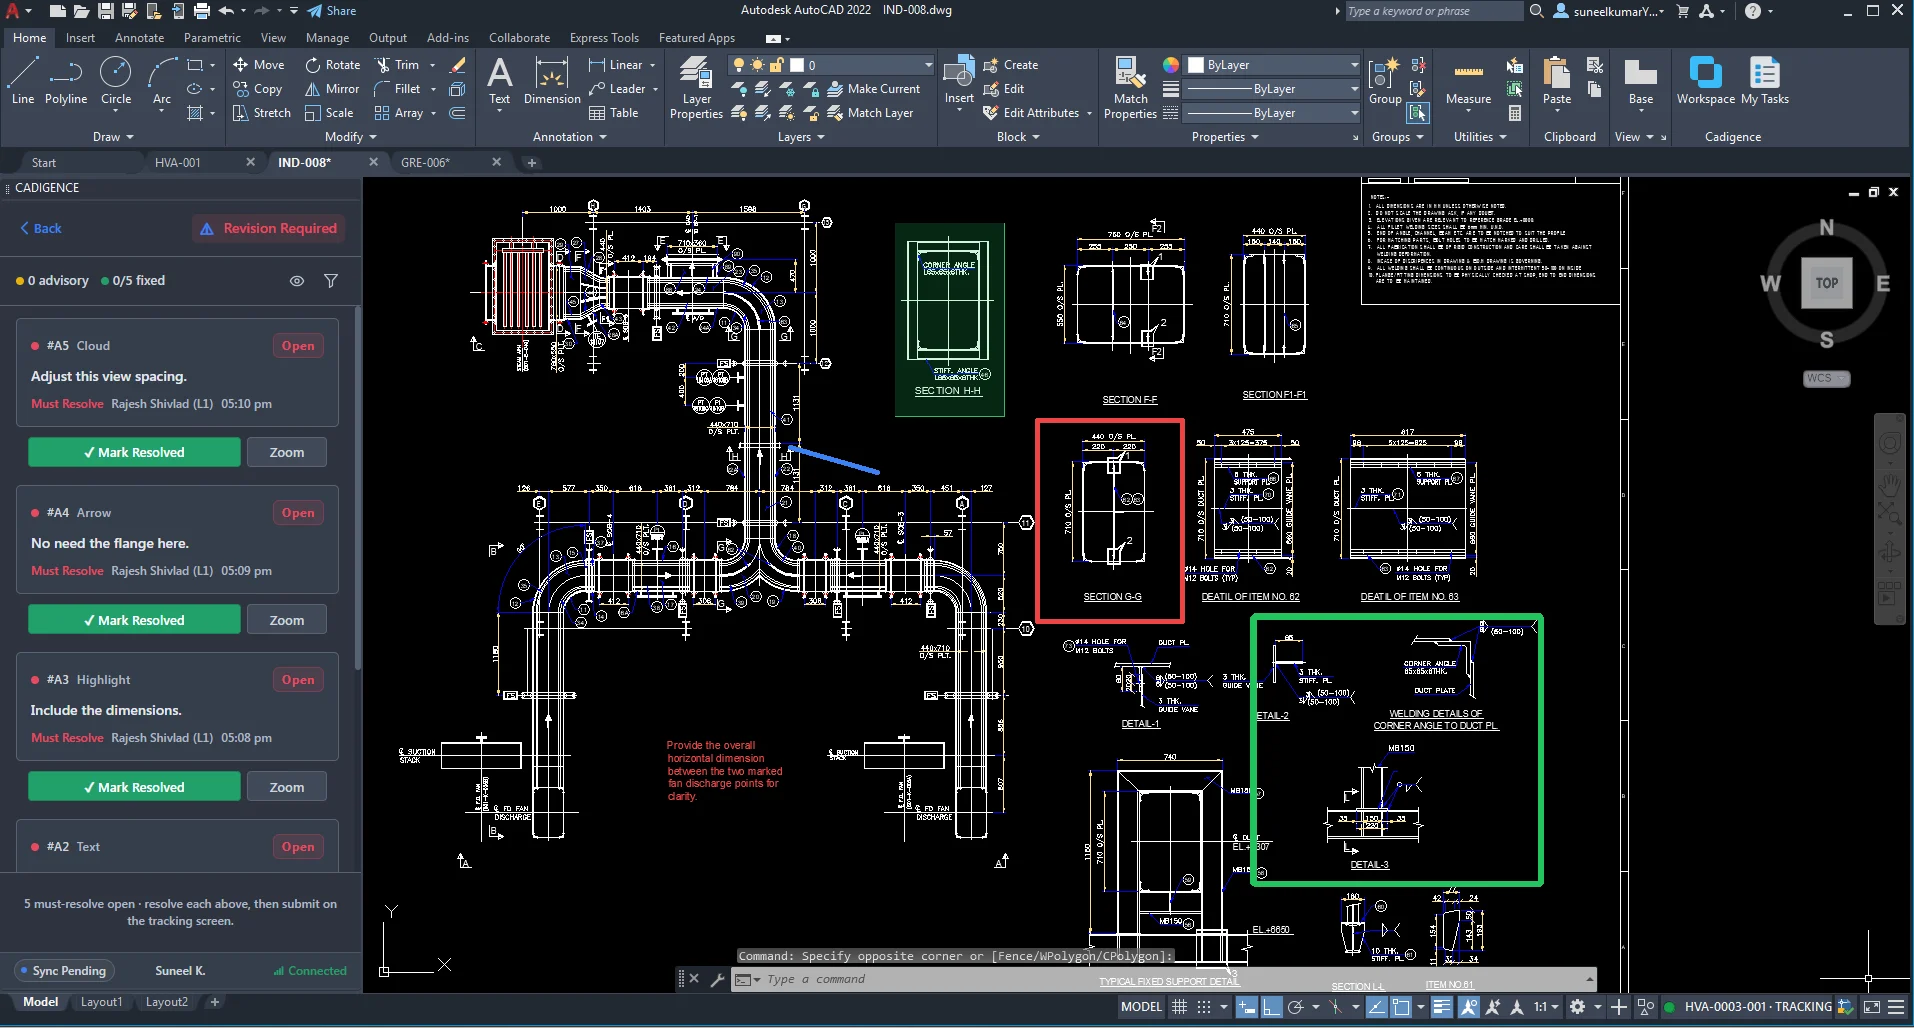Click the Scale tool

coord(329,113)
